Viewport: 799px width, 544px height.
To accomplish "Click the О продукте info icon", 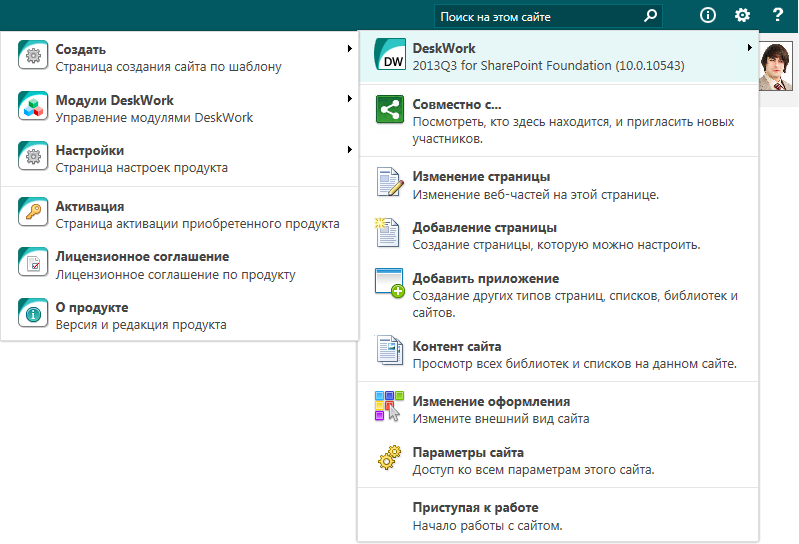I will (33, 313).
